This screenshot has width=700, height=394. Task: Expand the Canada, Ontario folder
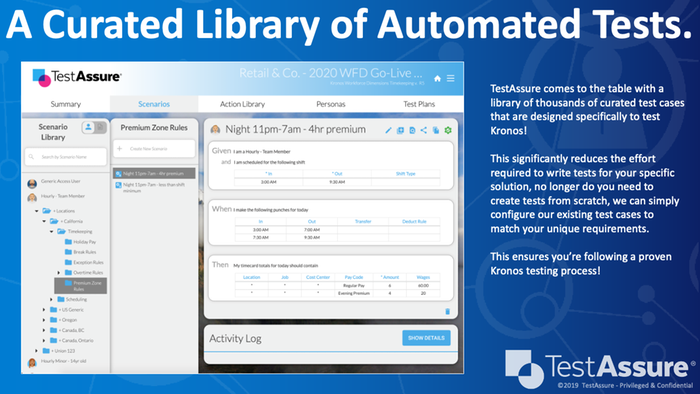click(44, 340)
